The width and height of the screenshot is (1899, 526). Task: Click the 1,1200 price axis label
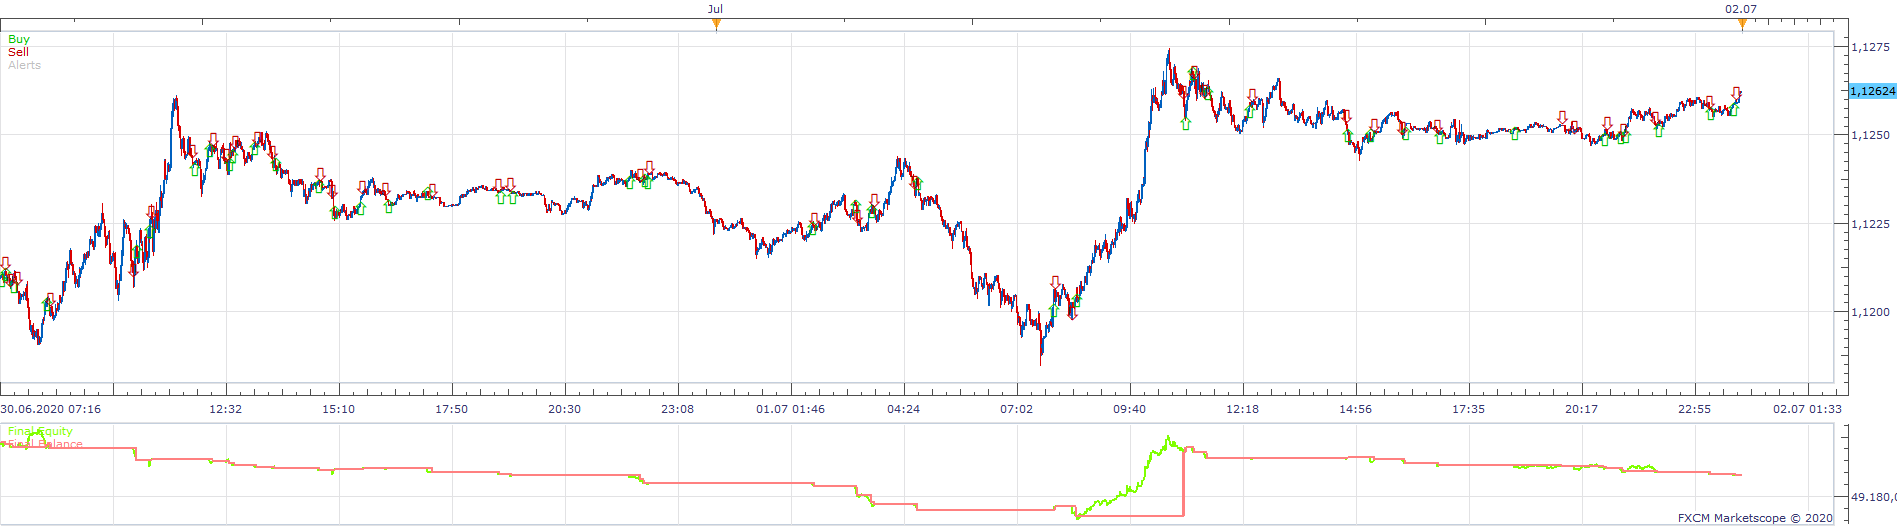(x=1870, y=312)
